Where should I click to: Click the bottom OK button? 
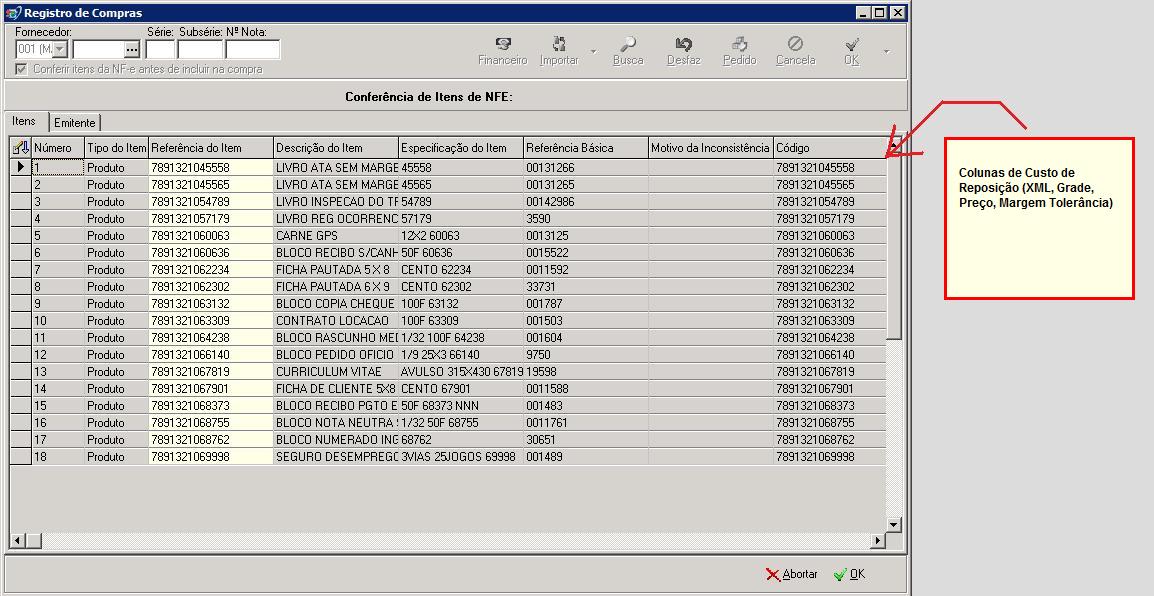[849, 574]
